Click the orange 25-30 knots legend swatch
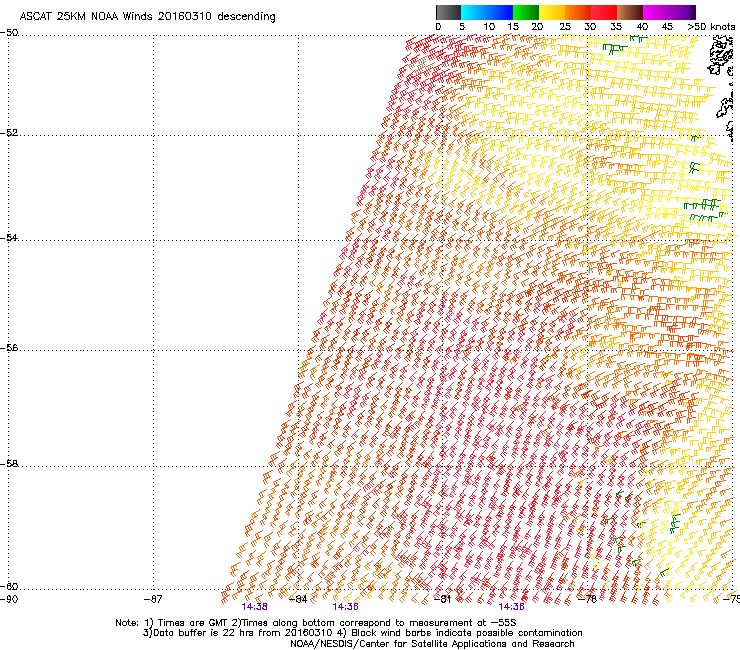The height and width of the screenshot is (650, 740). (x=578, y=12)
